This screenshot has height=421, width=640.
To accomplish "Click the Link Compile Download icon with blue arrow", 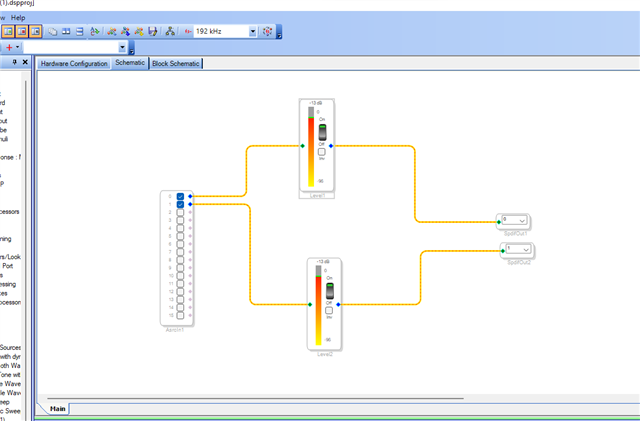I will [x=125, y=31].
